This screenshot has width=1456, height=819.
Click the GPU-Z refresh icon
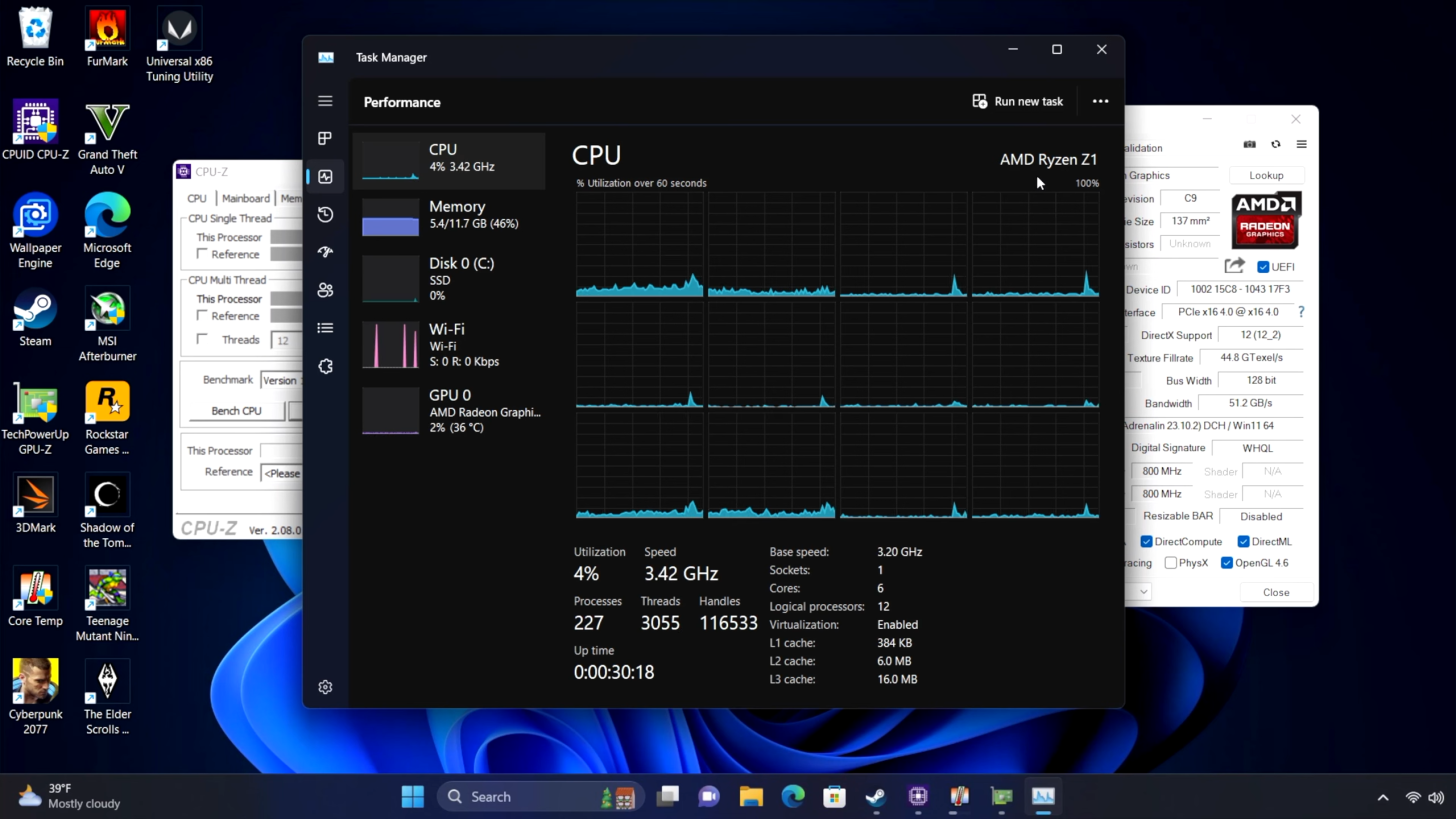pos(1275,144)
